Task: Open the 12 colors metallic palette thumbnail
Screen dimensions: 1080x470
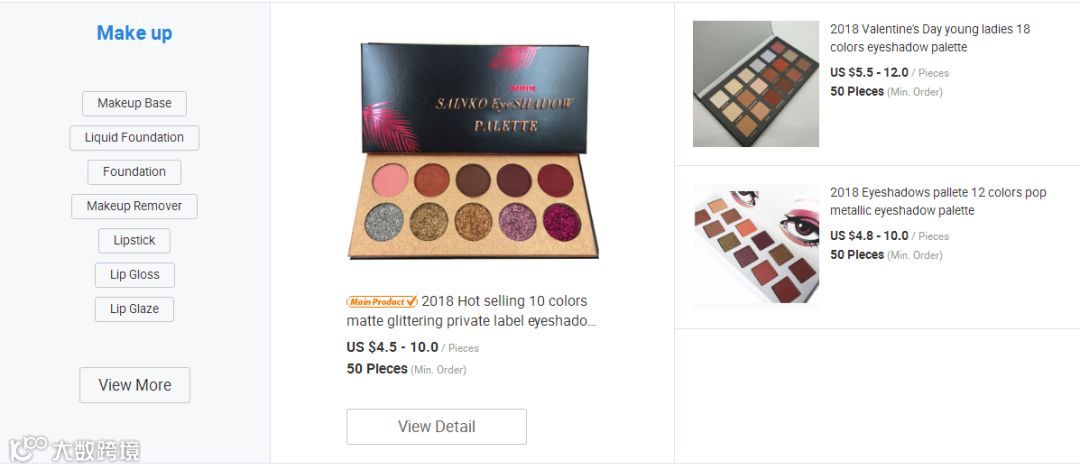Action: point(756,247)
